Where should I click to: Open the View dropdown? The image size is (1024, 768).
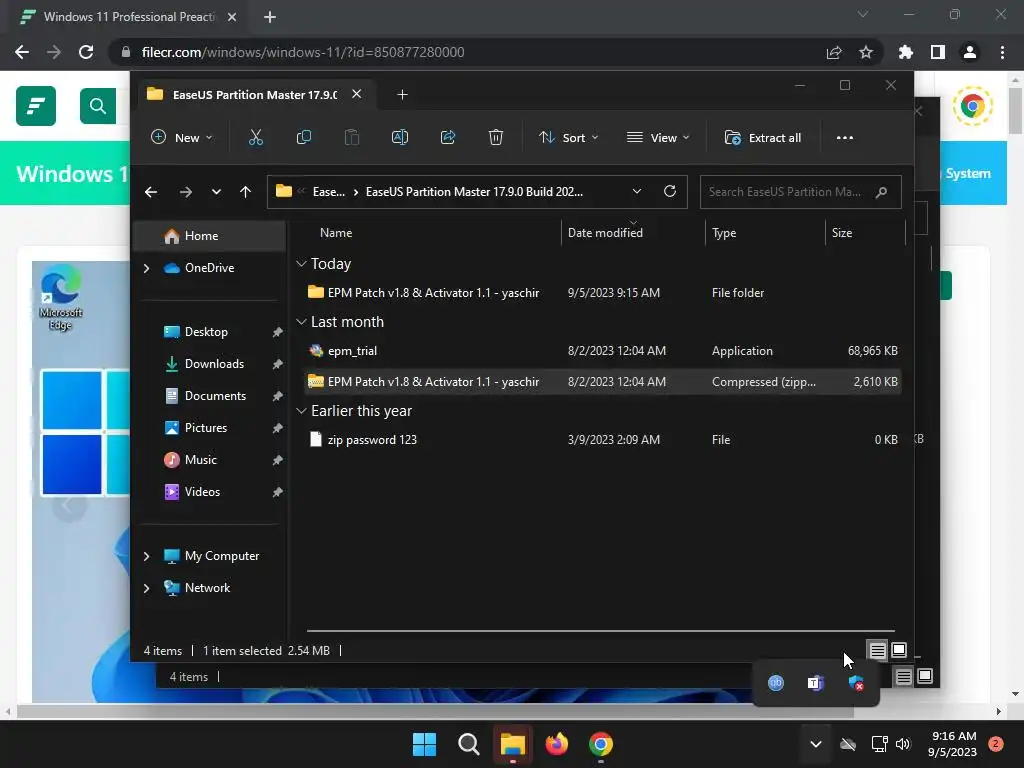coord(658,137)
